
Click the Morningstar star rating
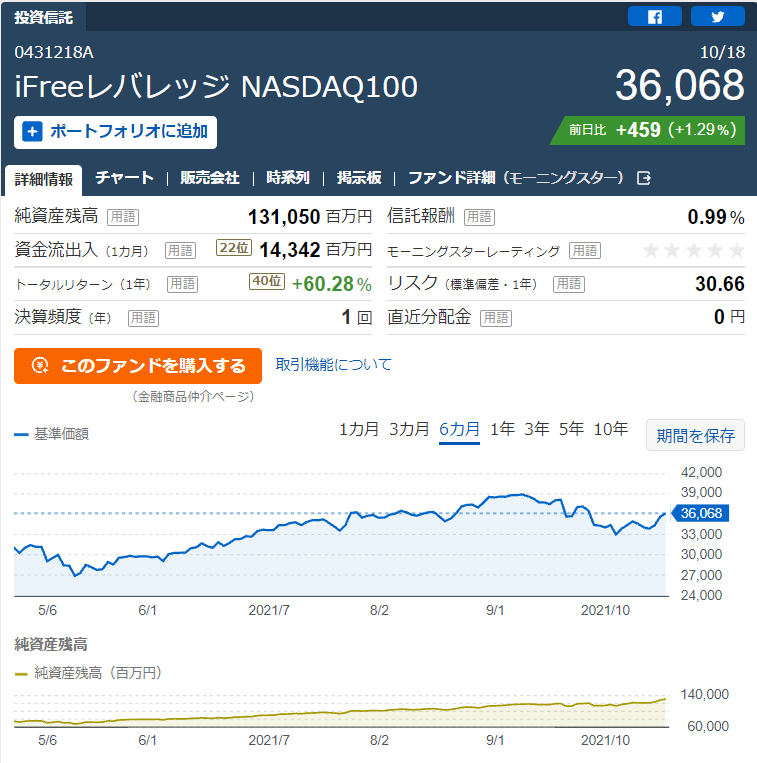click(x=693, y=250)
